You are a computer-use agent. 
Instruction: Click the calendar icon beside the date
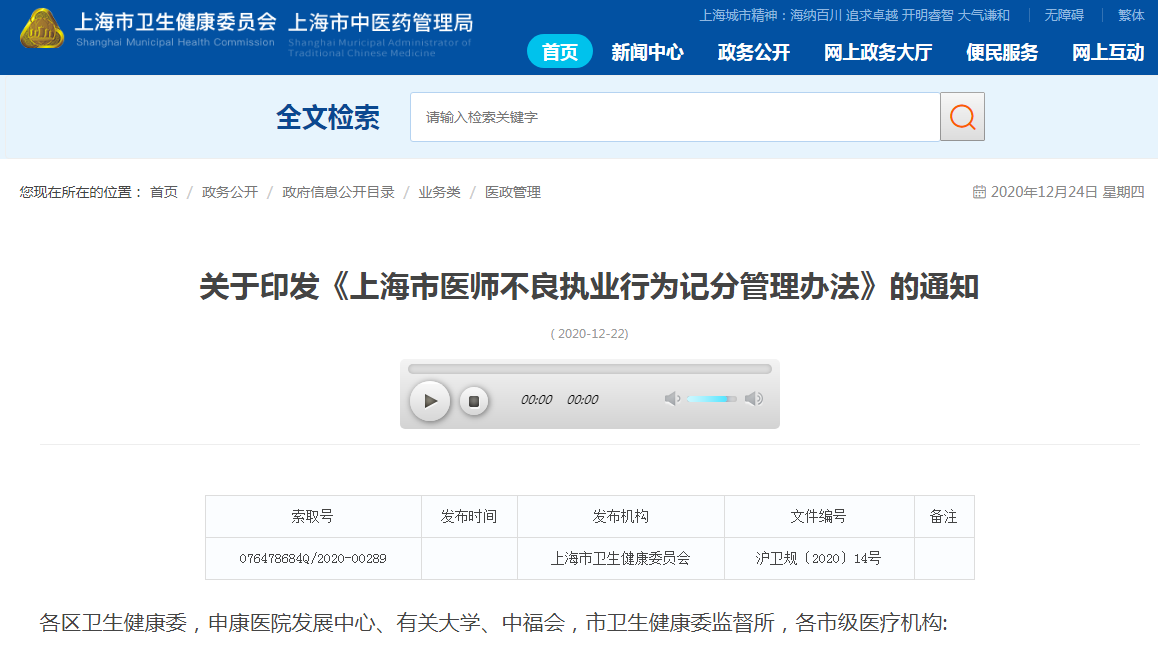pos(979,192)
